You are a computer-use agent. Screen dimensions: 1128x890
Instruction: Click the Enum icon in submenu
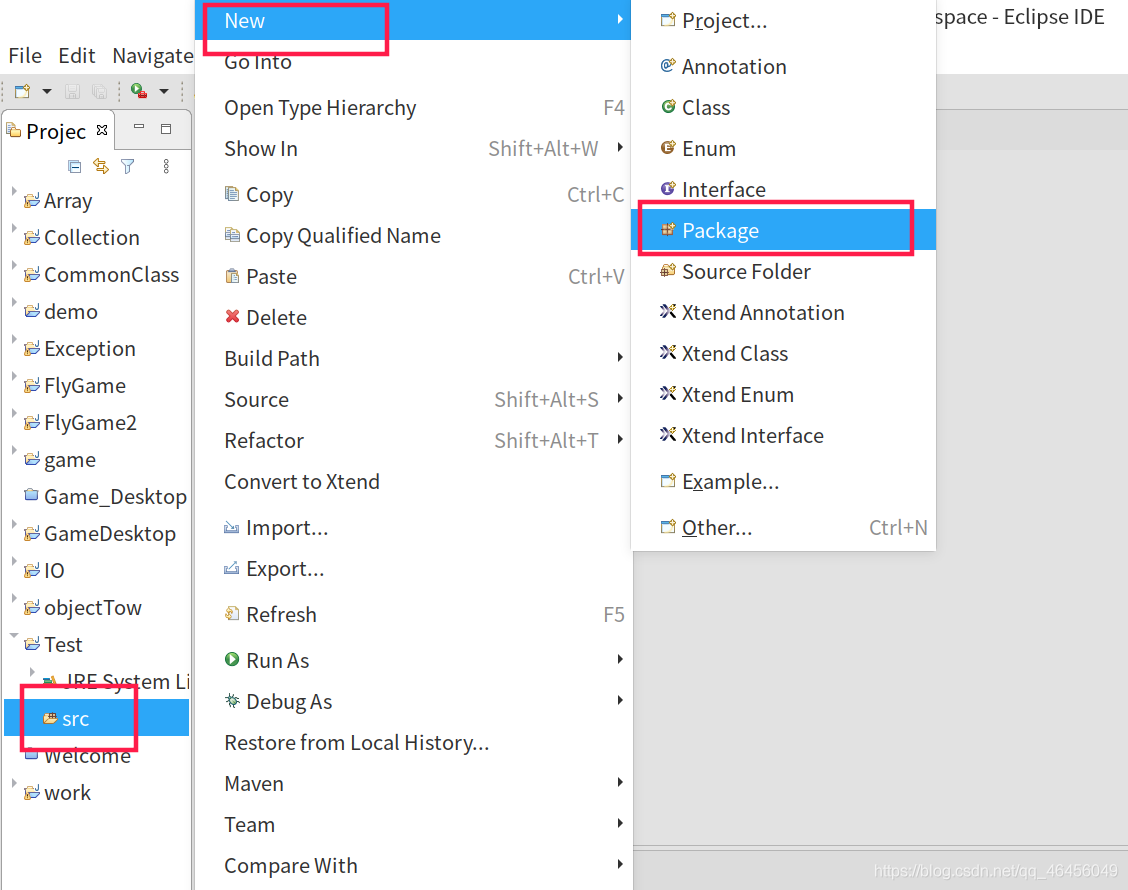pos(668,147)
